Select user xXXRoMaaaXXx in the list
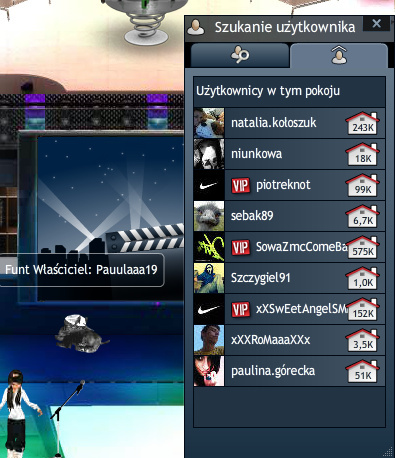This screenshot has width=395, height=458. pyautogui.click(x=289, y=340)
